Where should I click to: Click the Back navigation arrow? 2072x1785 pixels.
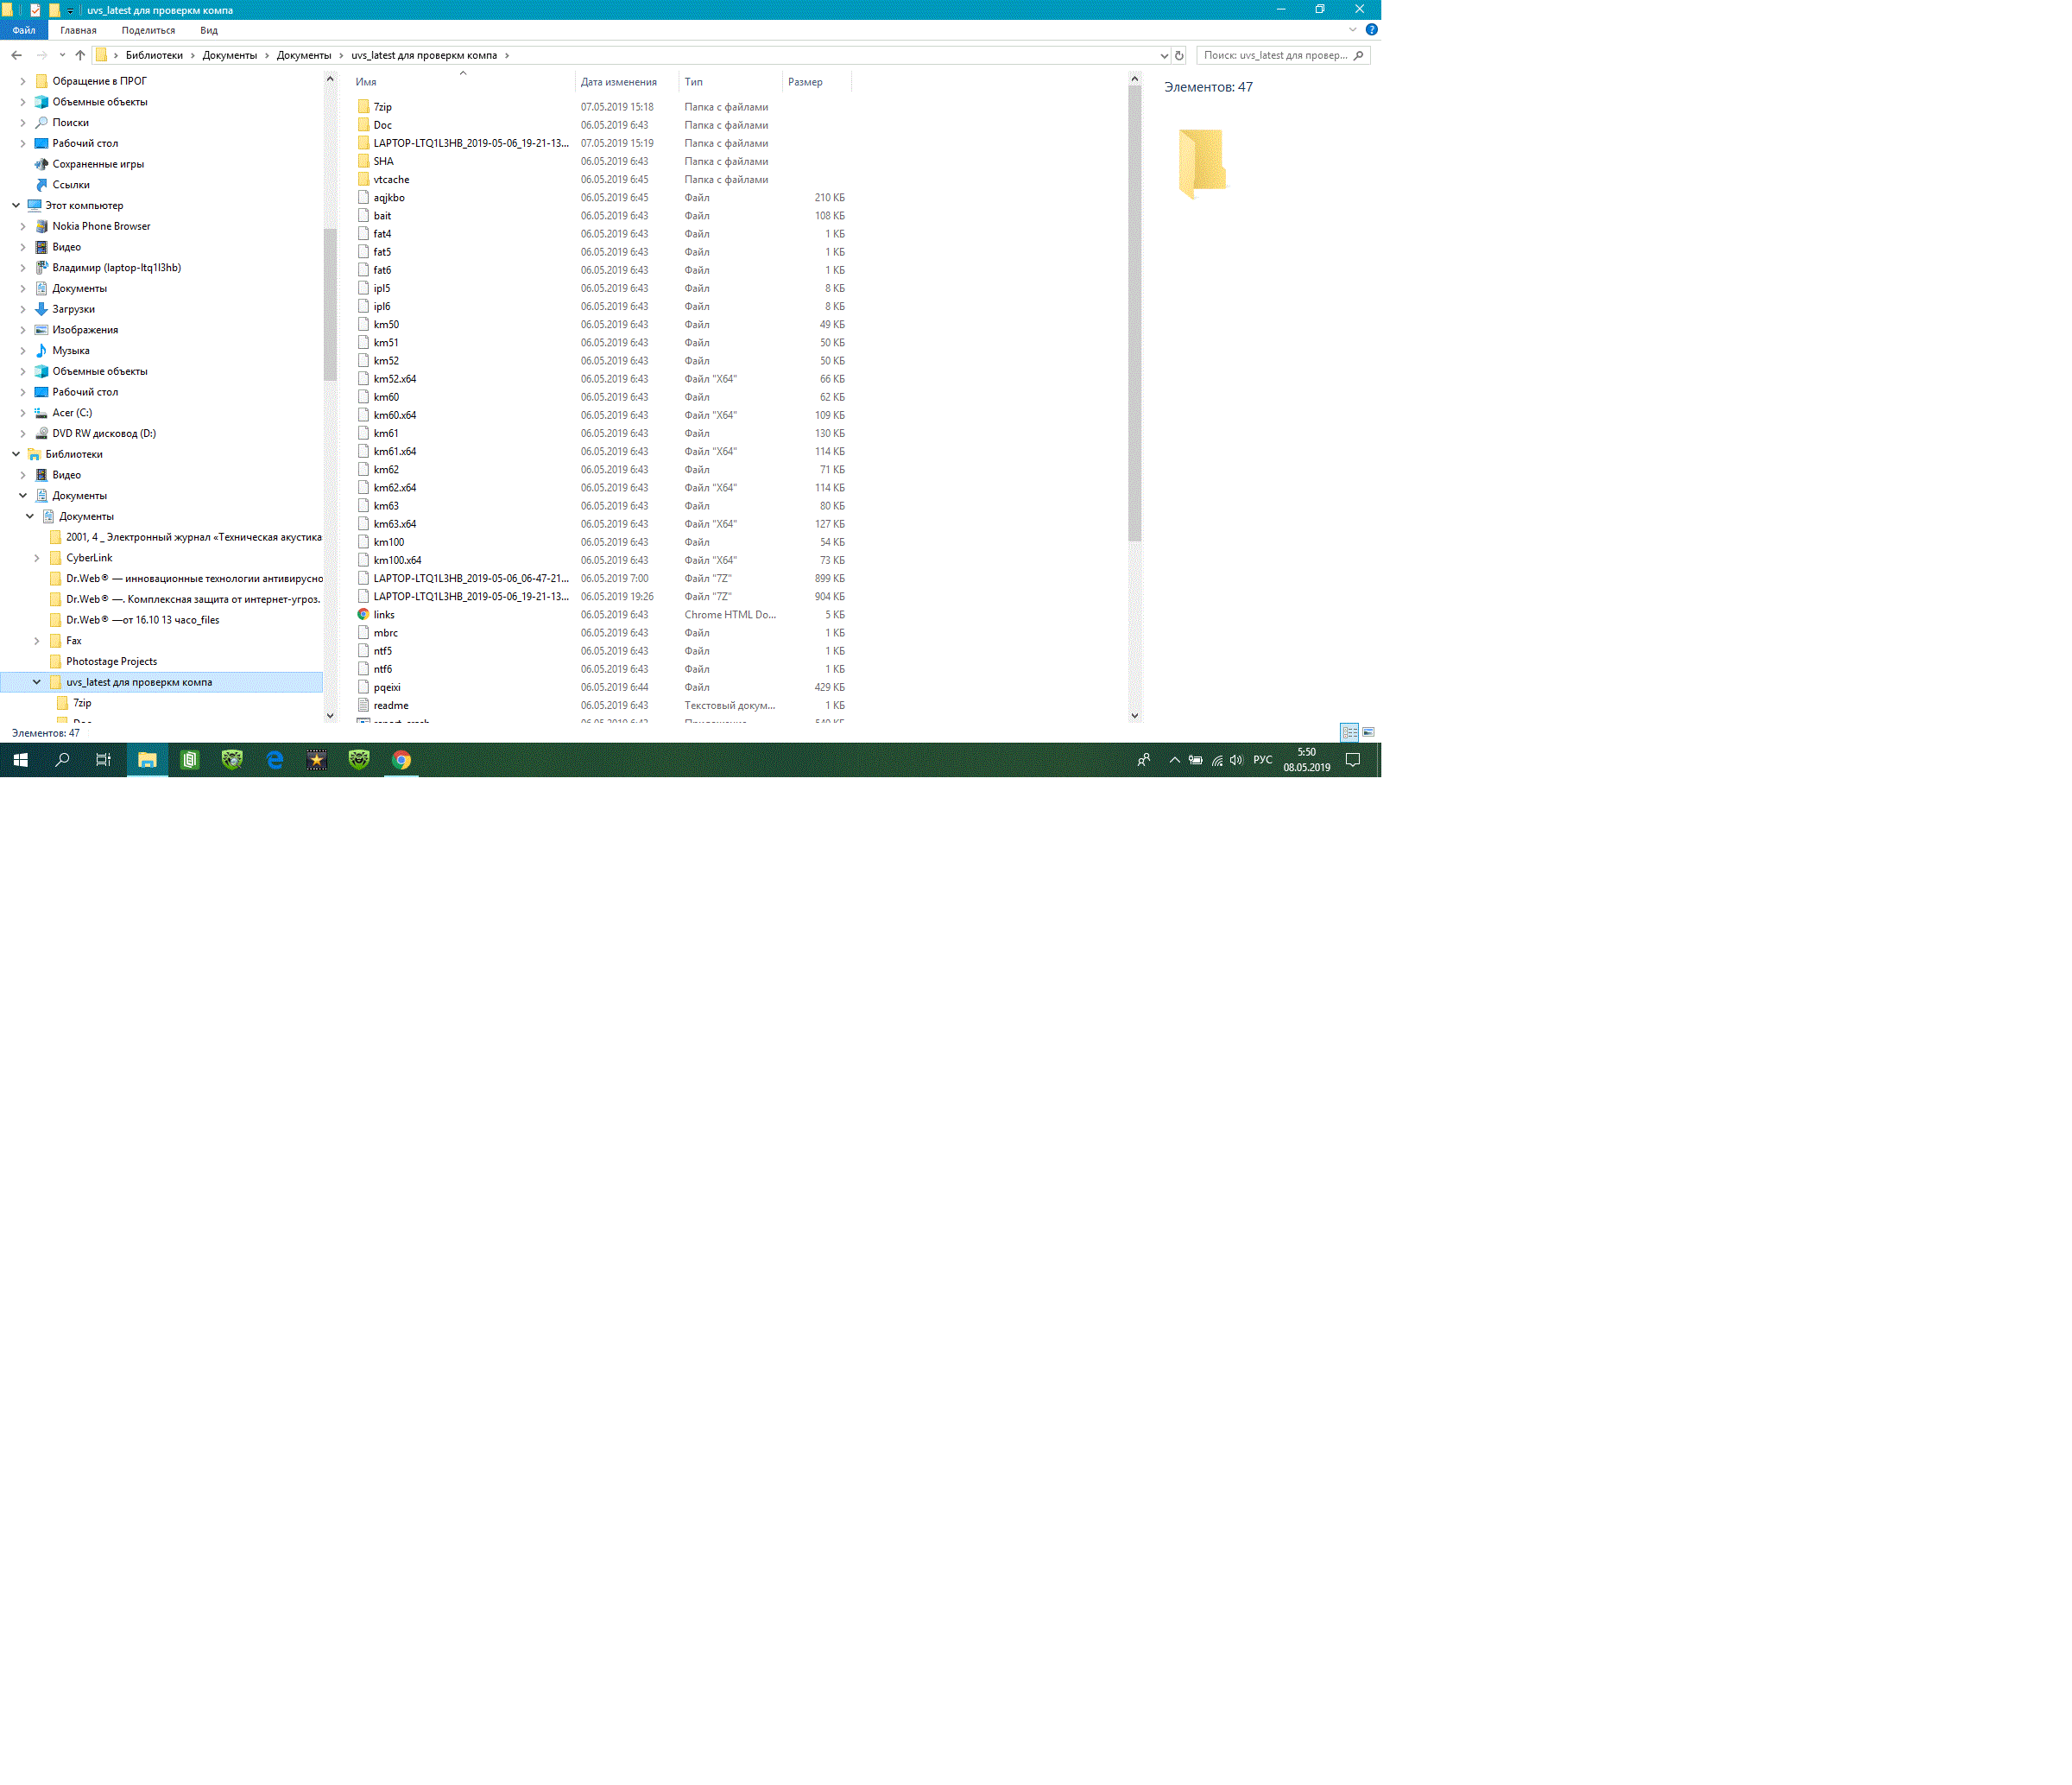coord(17,55)
